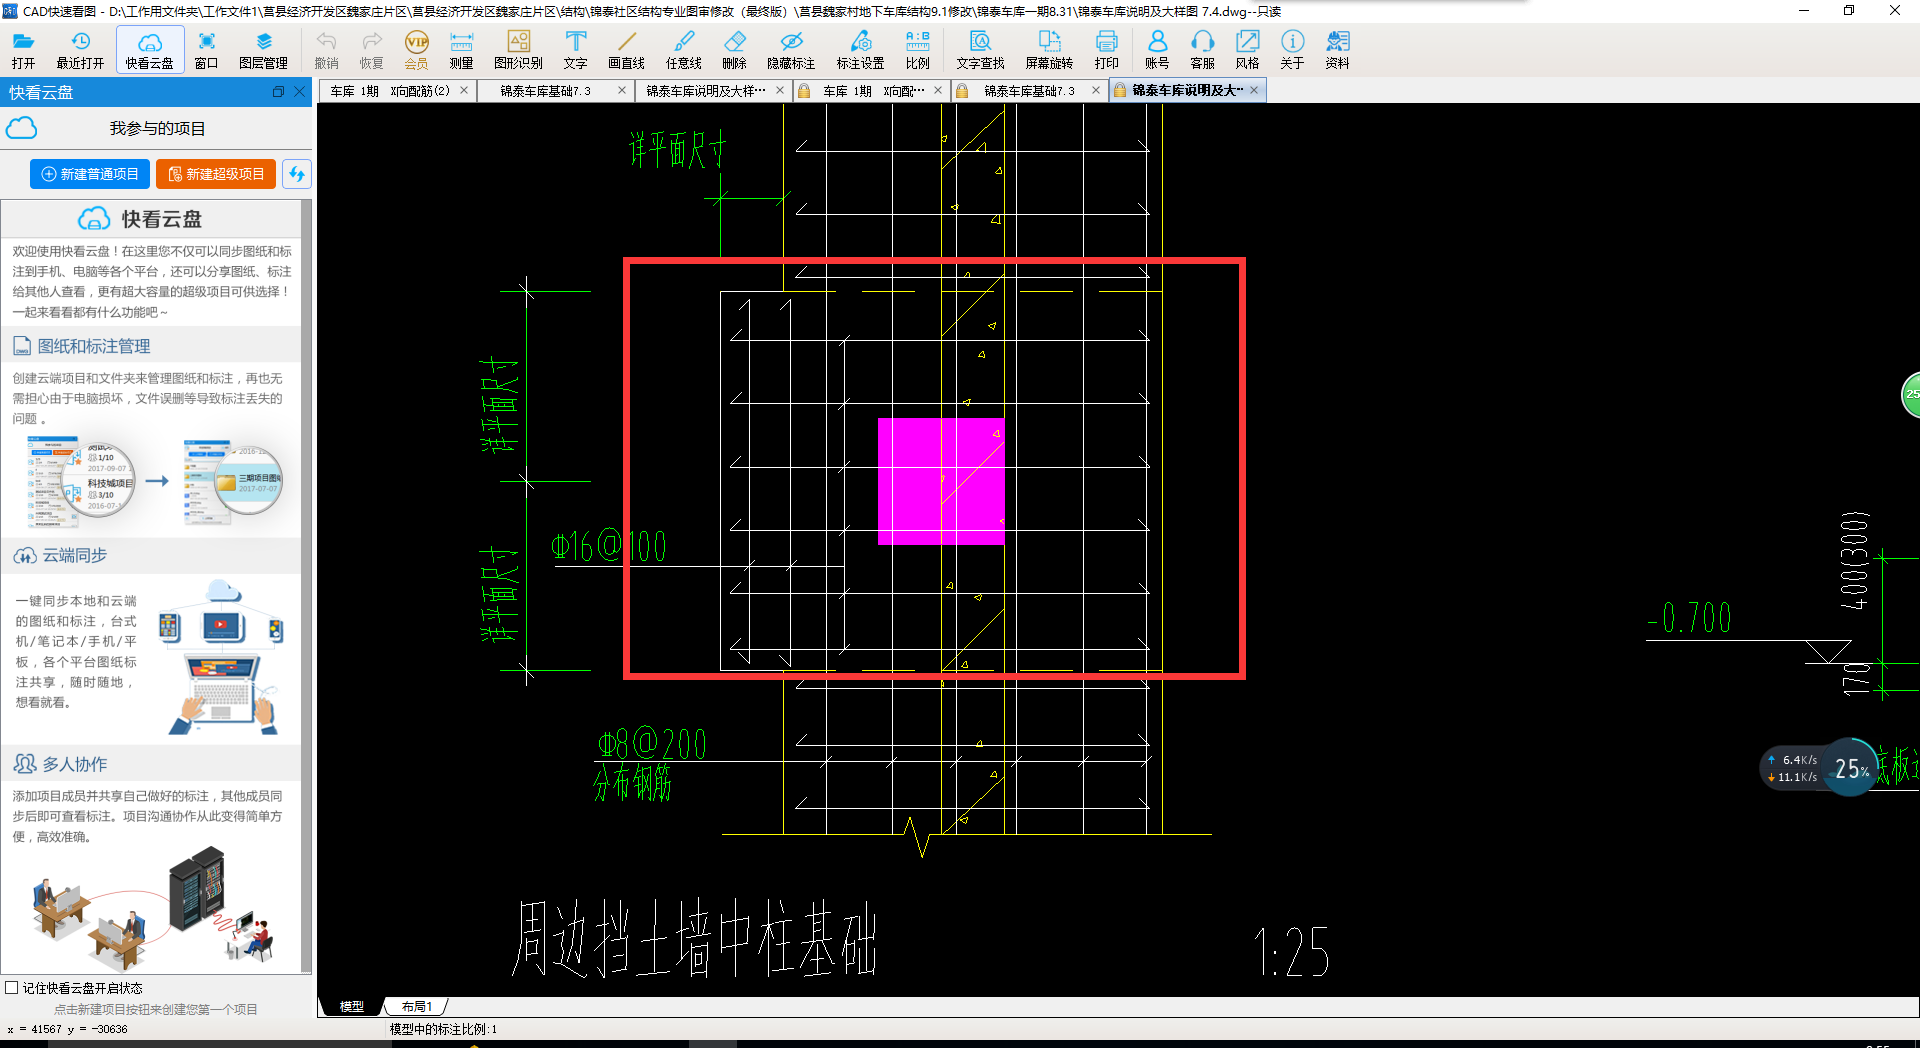Screen dimensions: 1920x1048
Task: Click 新建超级项目 new super project button
Action: tap(216, 174)
